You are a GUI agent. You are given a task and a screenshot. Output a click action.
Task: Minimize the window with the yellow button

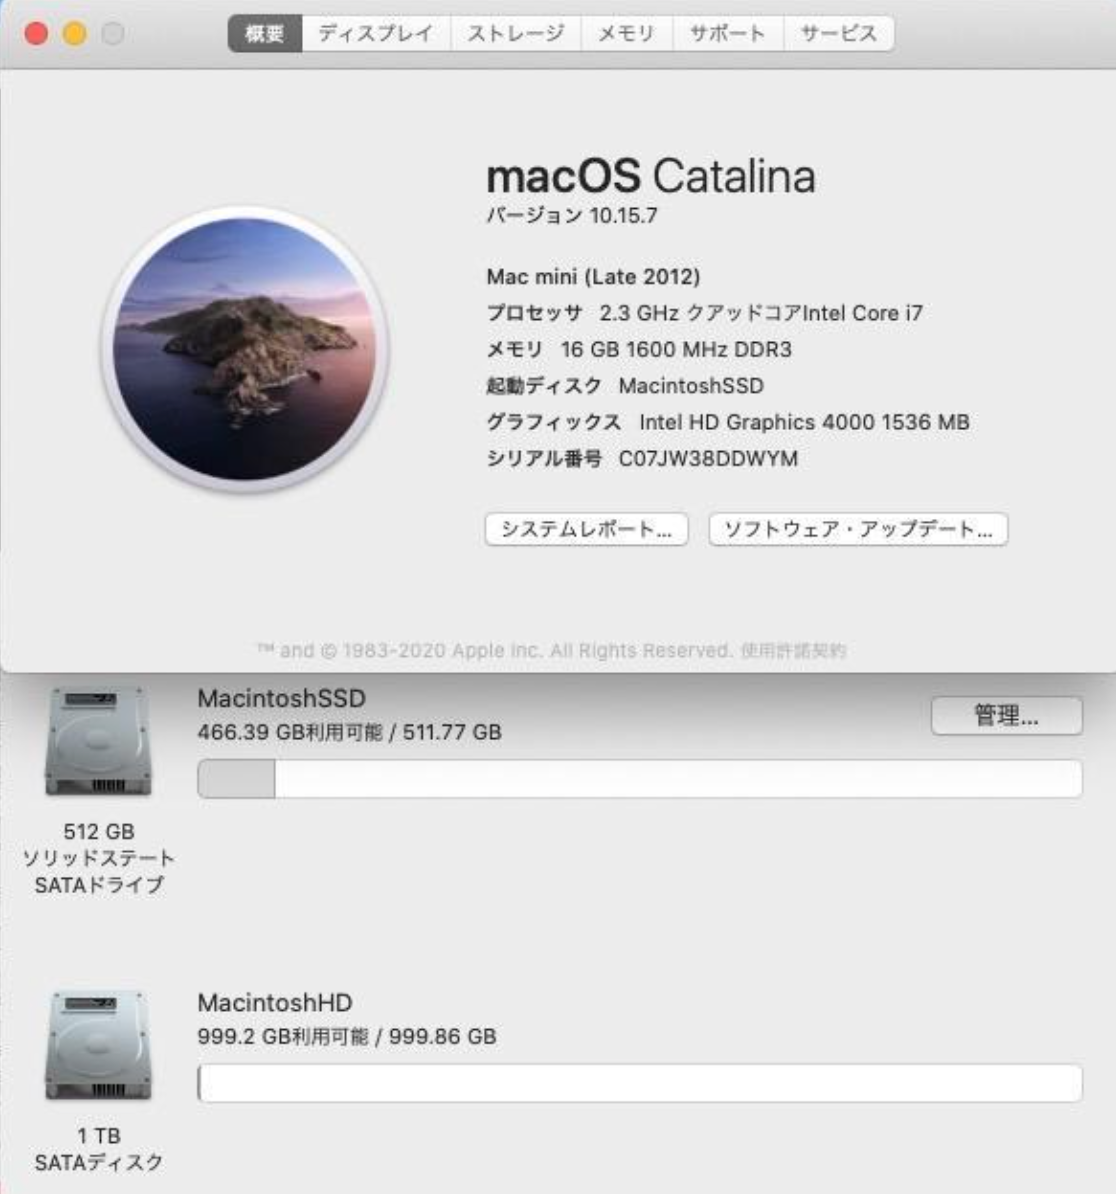coord(75,34)
